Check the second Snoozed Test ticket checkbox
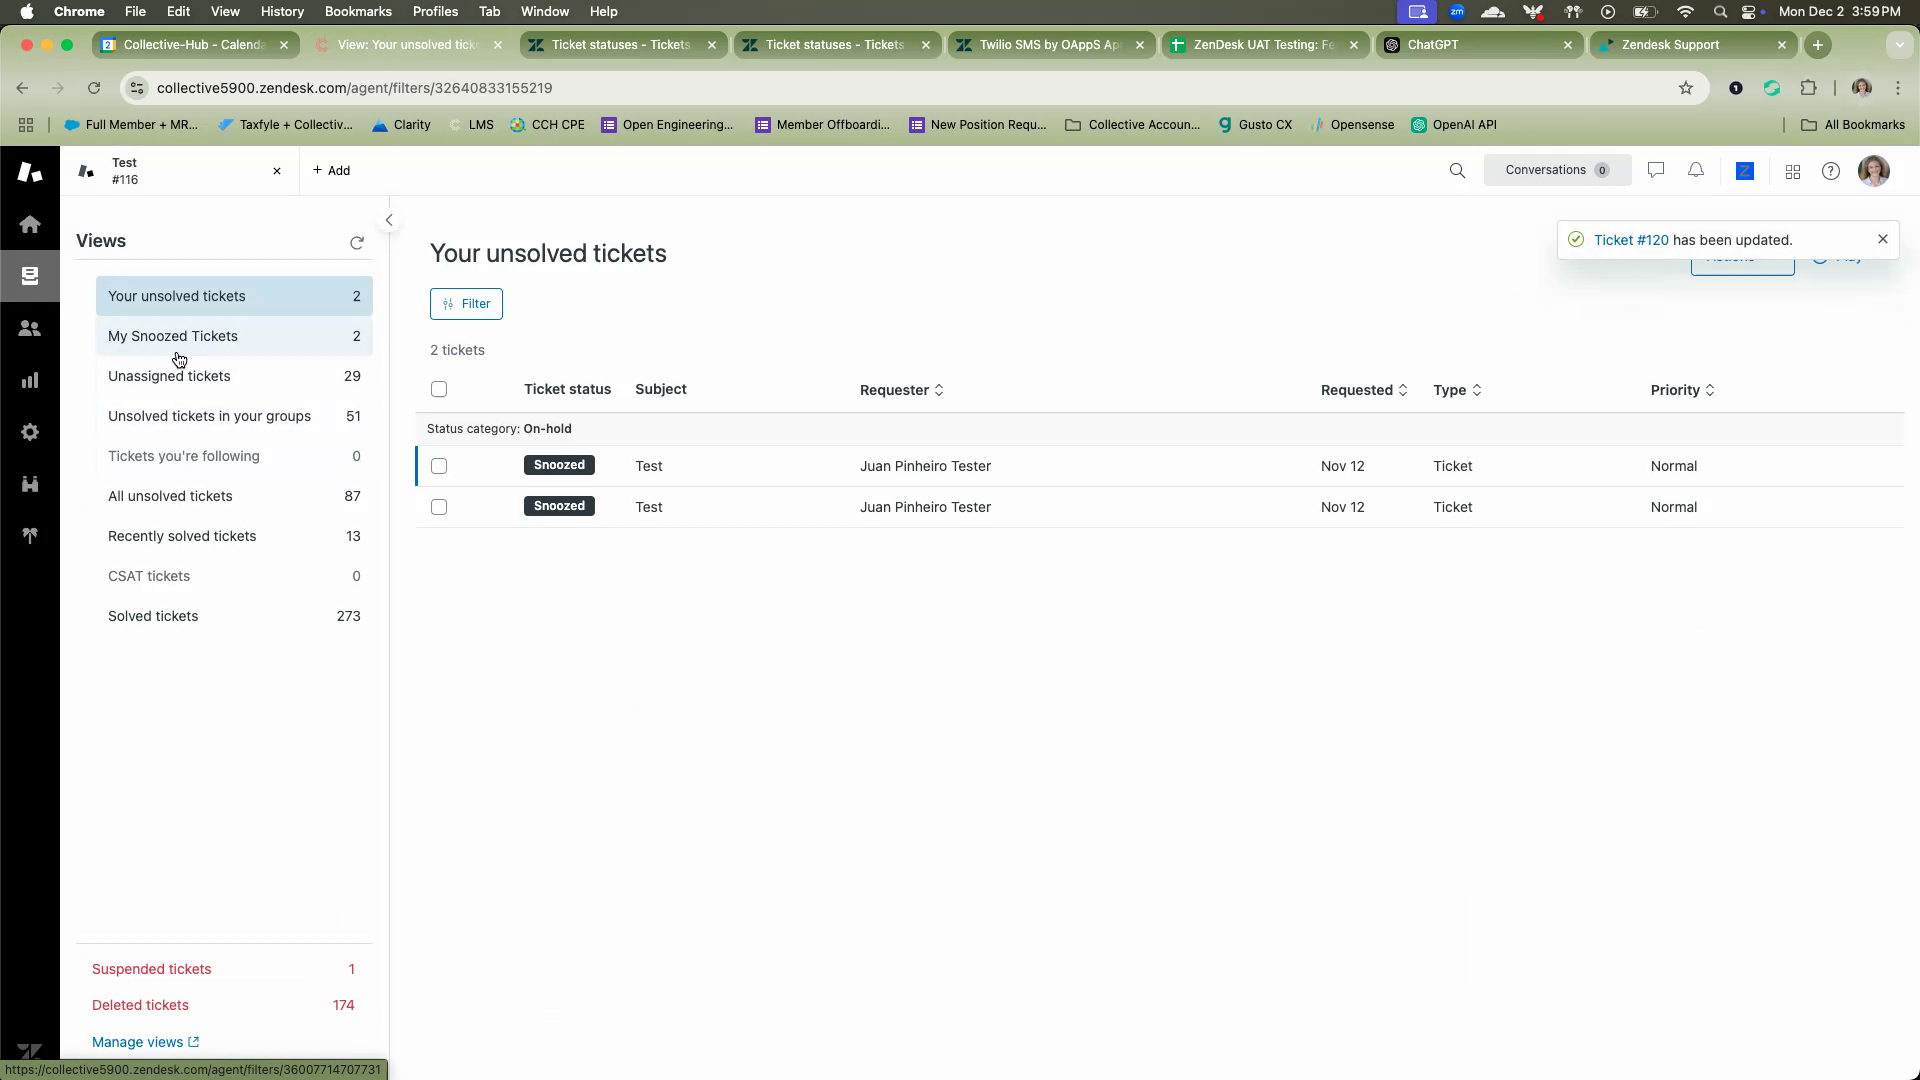This screenshot has width=1920, height=1080. click(x=439, y=507)
